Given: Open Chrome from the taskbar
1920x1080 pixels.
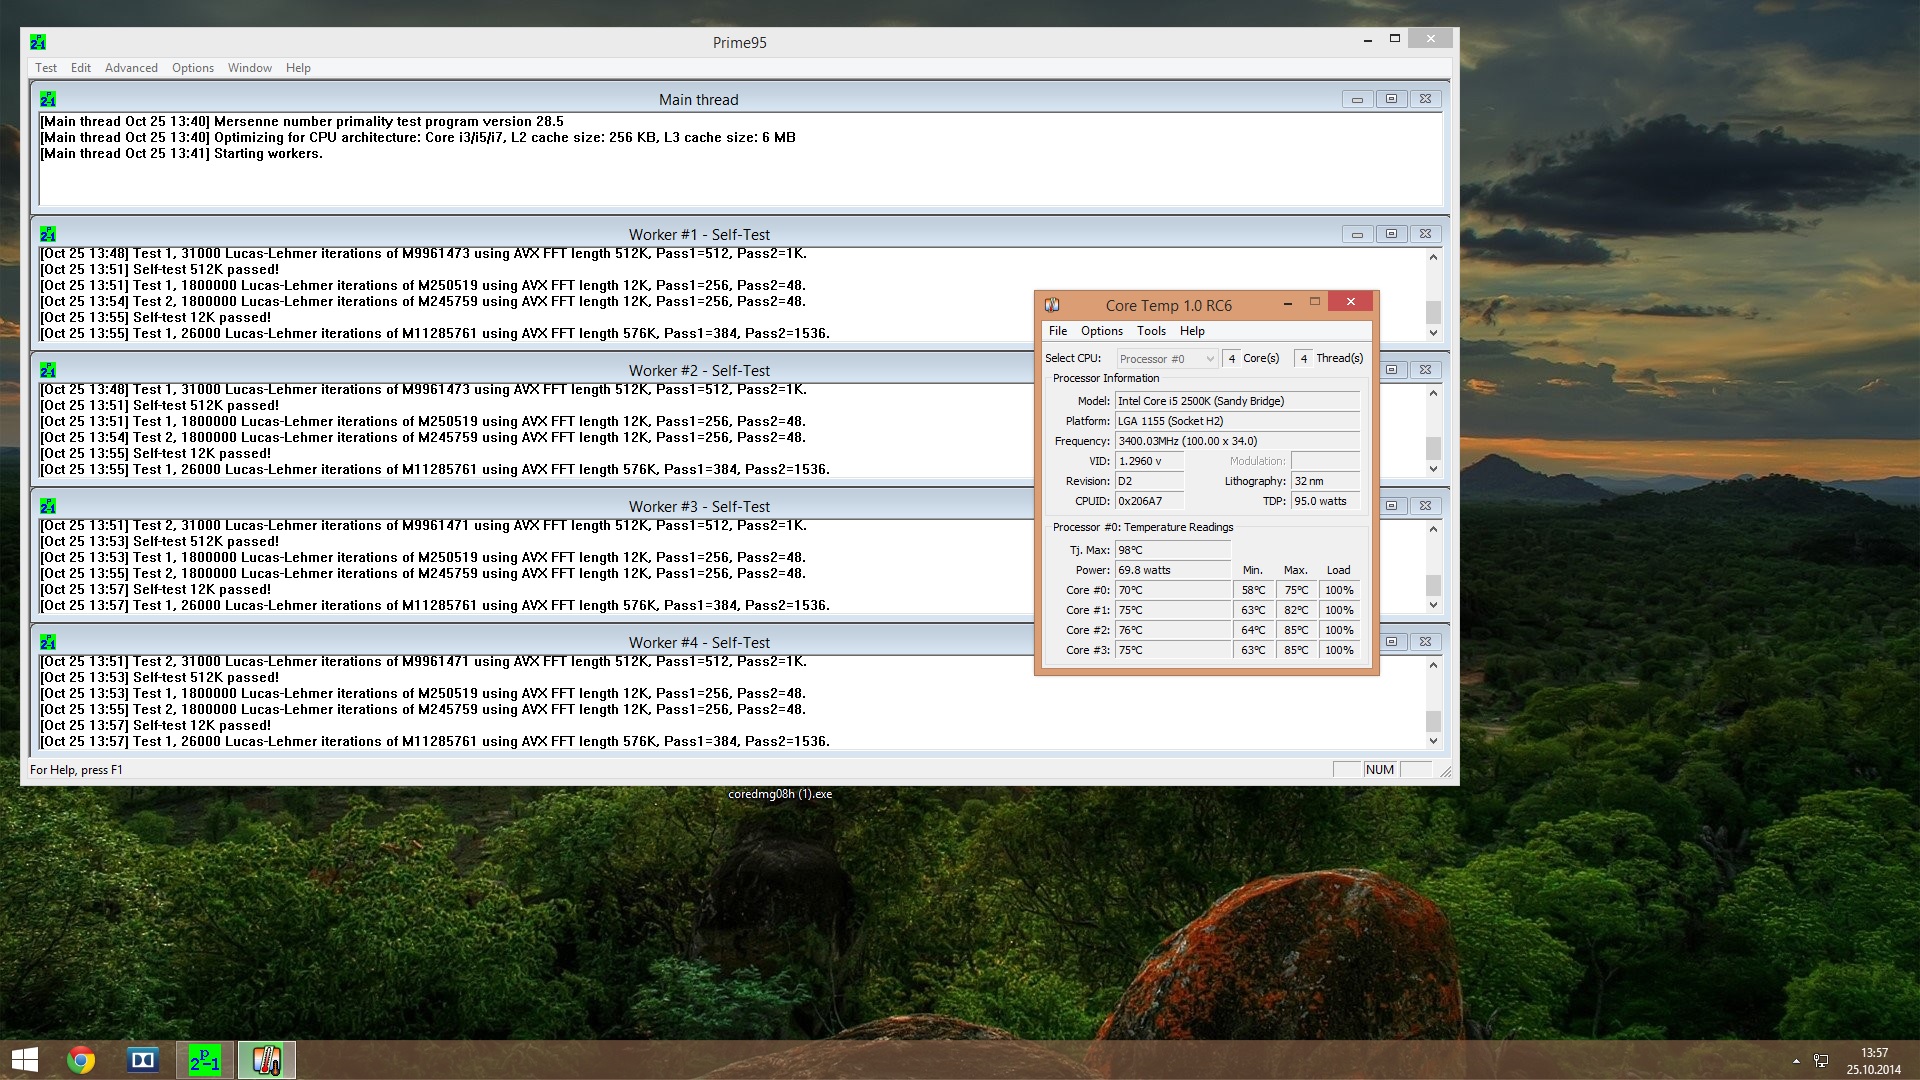Looking at the screenshot, I should coord(81,1060).
